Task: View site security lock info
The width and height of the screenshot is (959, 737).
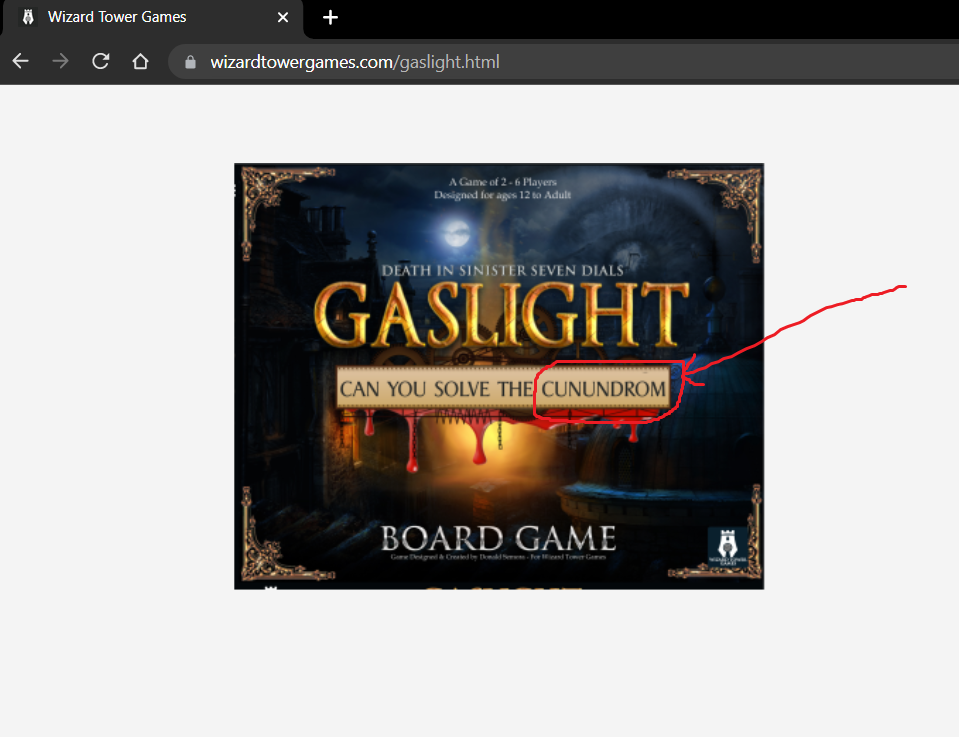Action: 190,62
